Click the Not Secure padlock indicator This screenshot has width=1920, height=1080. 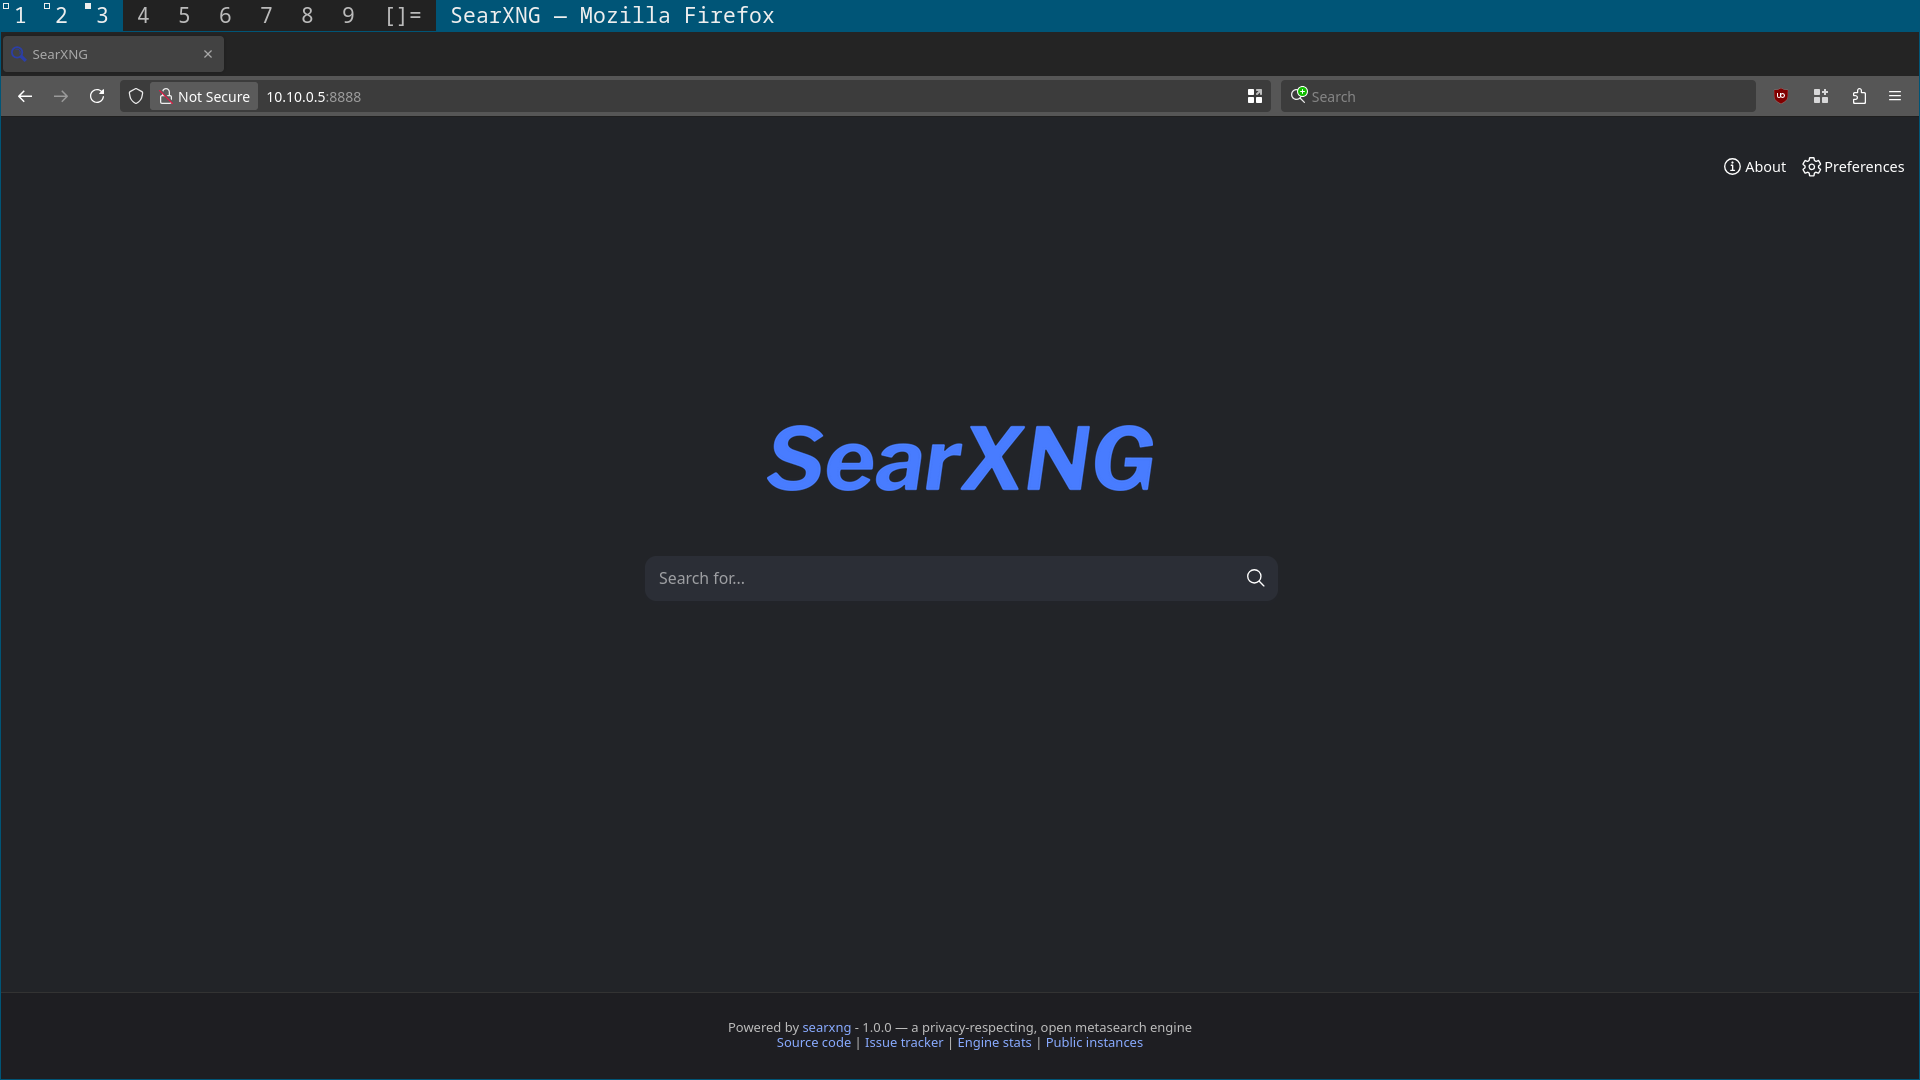point(204,96)
